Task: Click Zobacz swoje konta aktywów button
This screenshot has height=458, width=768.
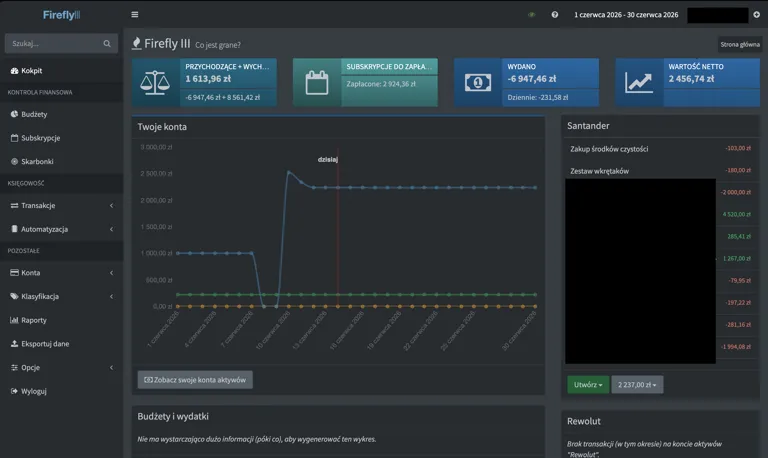Action: [x=195, y=380]
